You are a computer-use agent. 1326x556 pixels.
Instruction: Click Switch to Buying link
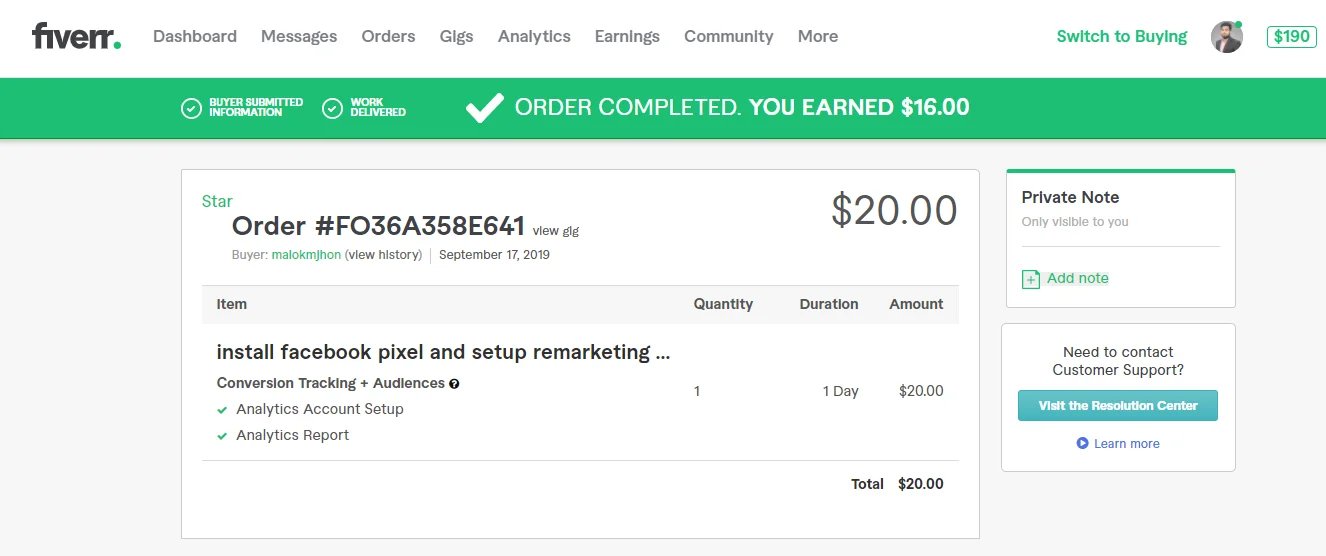pos(1121,36)
